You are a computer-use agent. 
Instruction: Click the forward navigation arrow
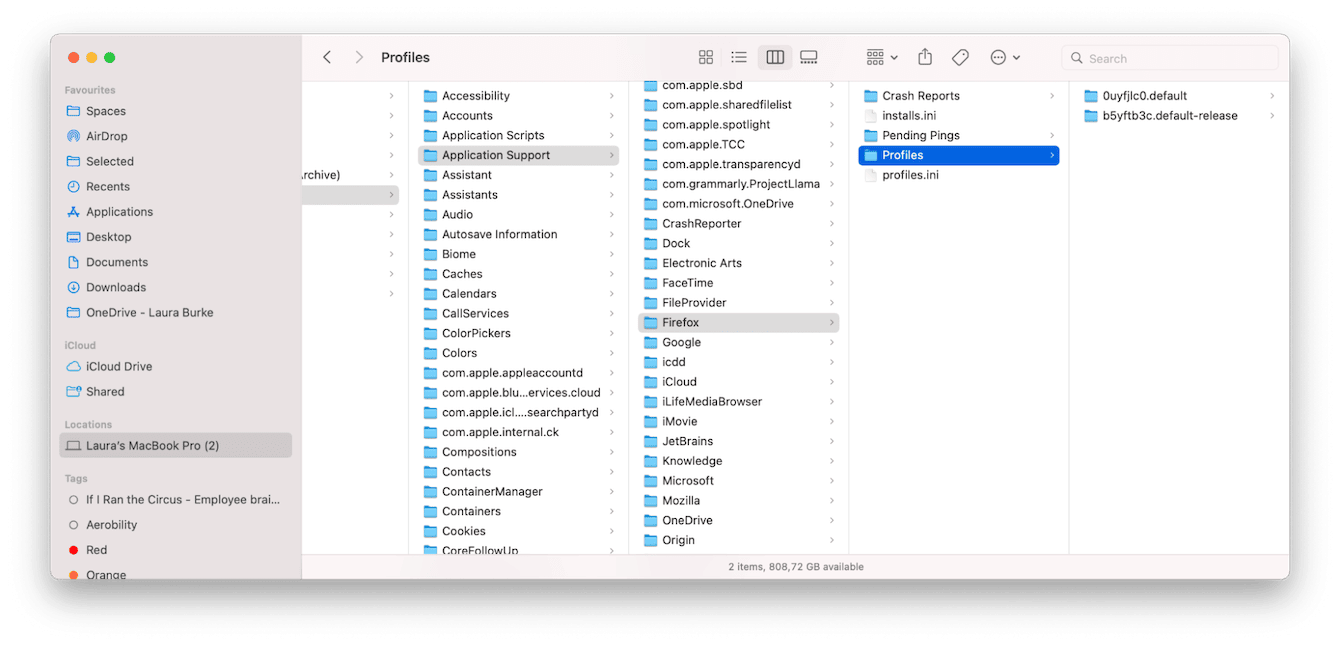pos(358,57)
